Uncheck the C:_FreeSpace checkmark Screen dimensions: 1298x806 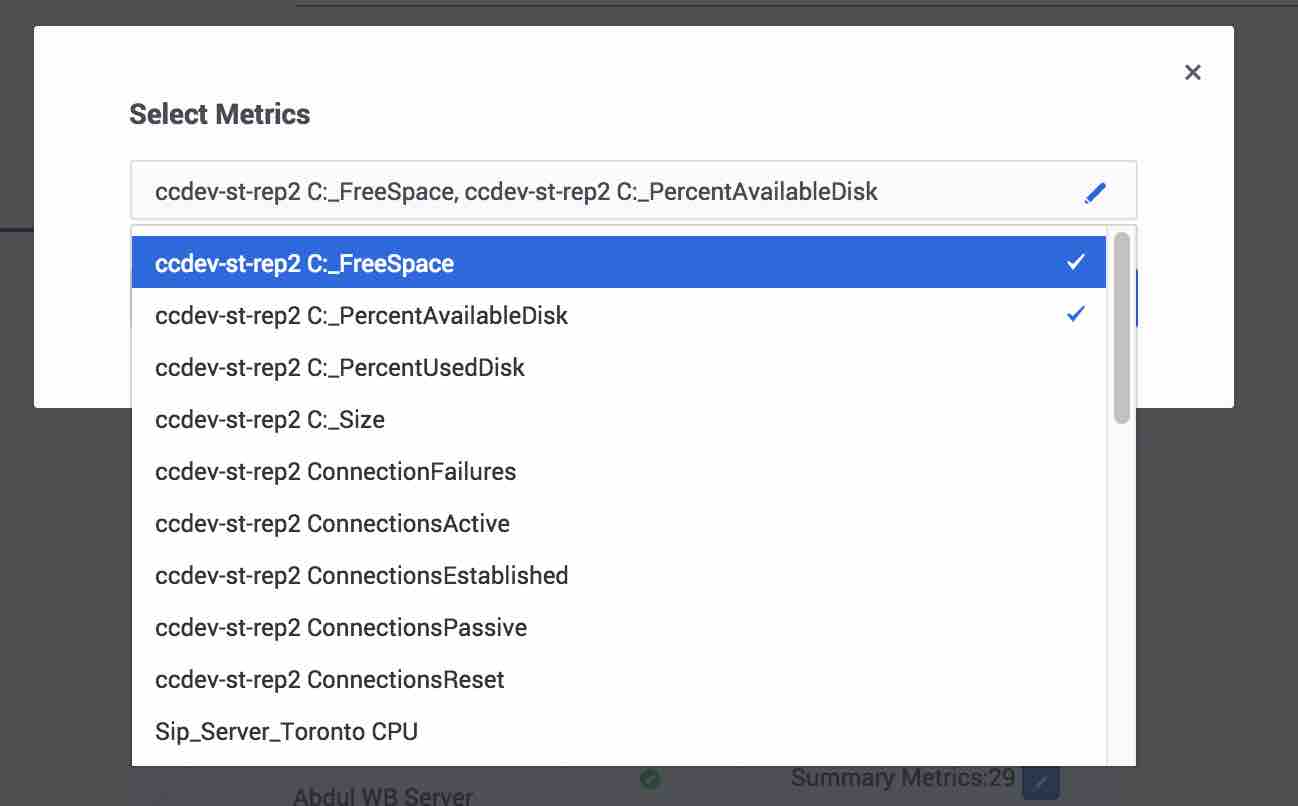click(1076, 263)
